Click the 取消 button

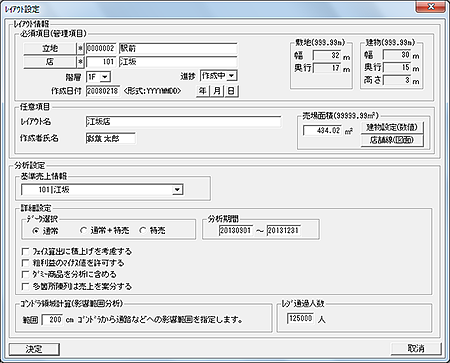pyautogui.click(x=416, y=349)
